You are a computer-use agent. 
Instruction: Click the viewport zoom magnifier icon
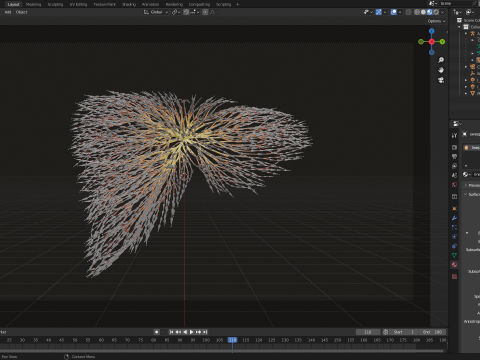click(441, 60)
